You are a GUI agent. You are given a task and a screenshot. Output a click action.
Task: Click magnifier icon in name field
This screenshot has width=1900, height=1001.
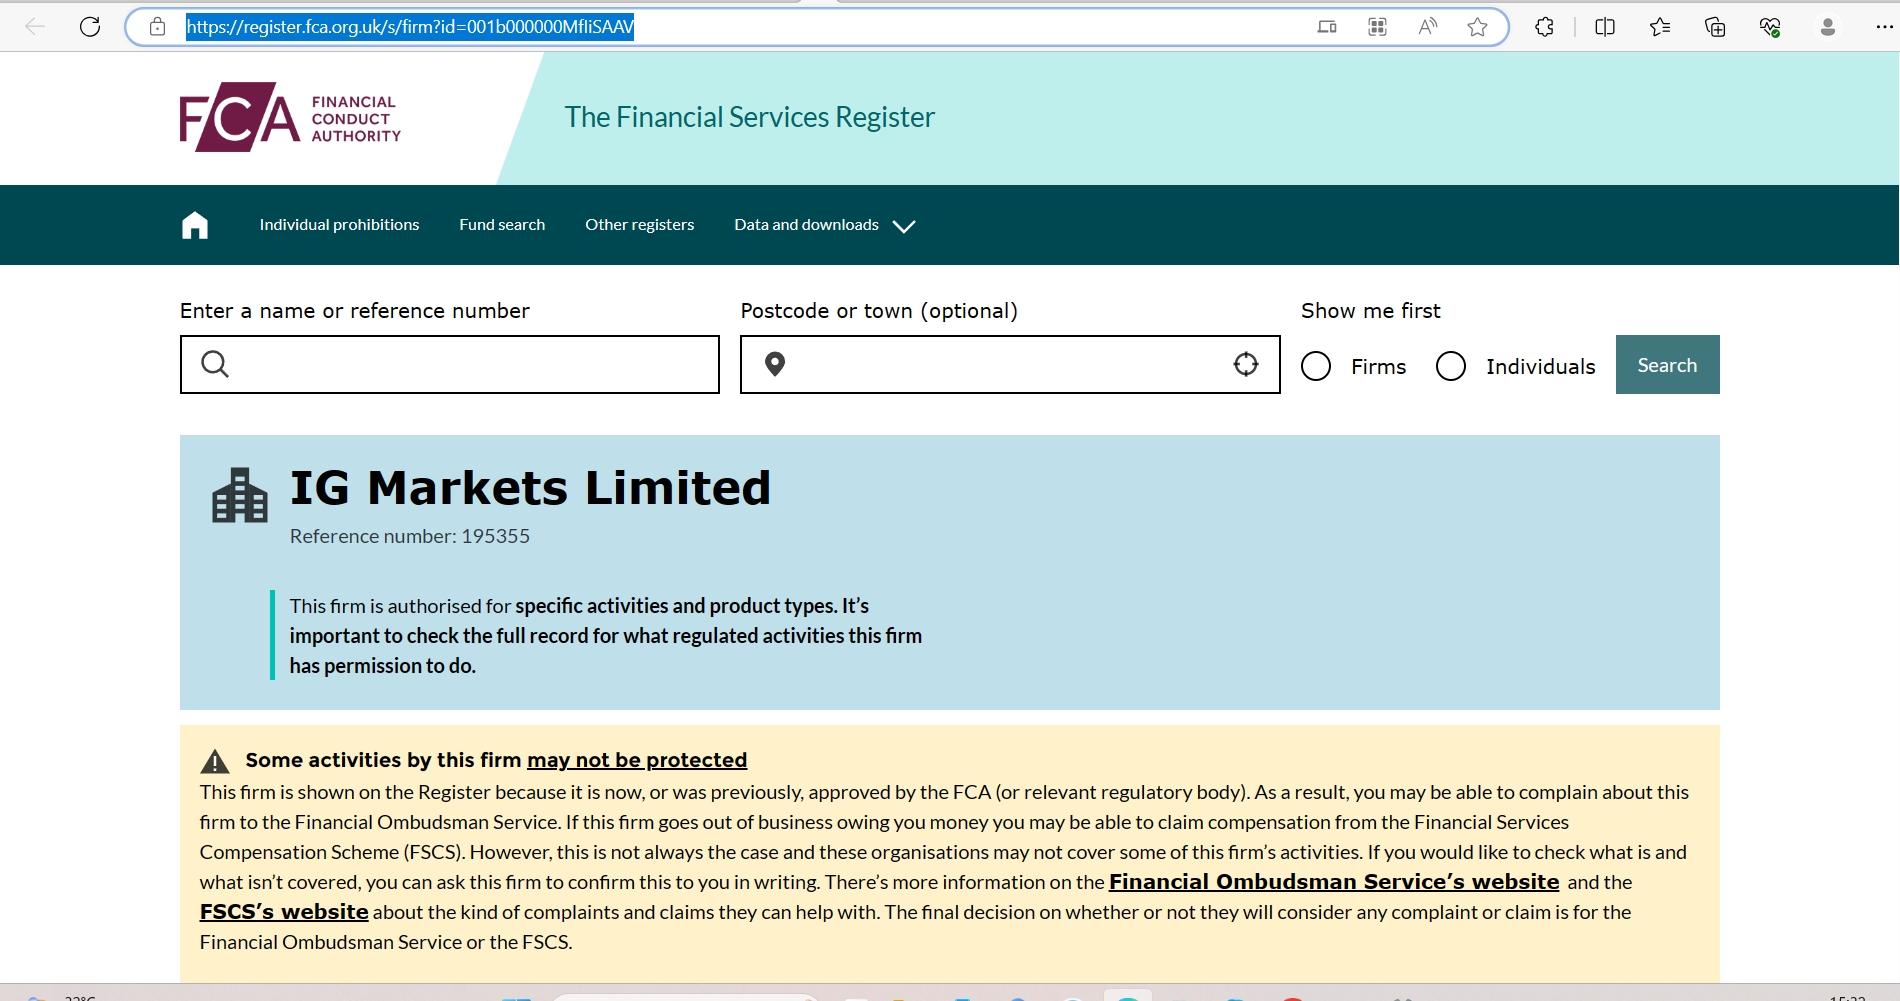click(215, 364)
